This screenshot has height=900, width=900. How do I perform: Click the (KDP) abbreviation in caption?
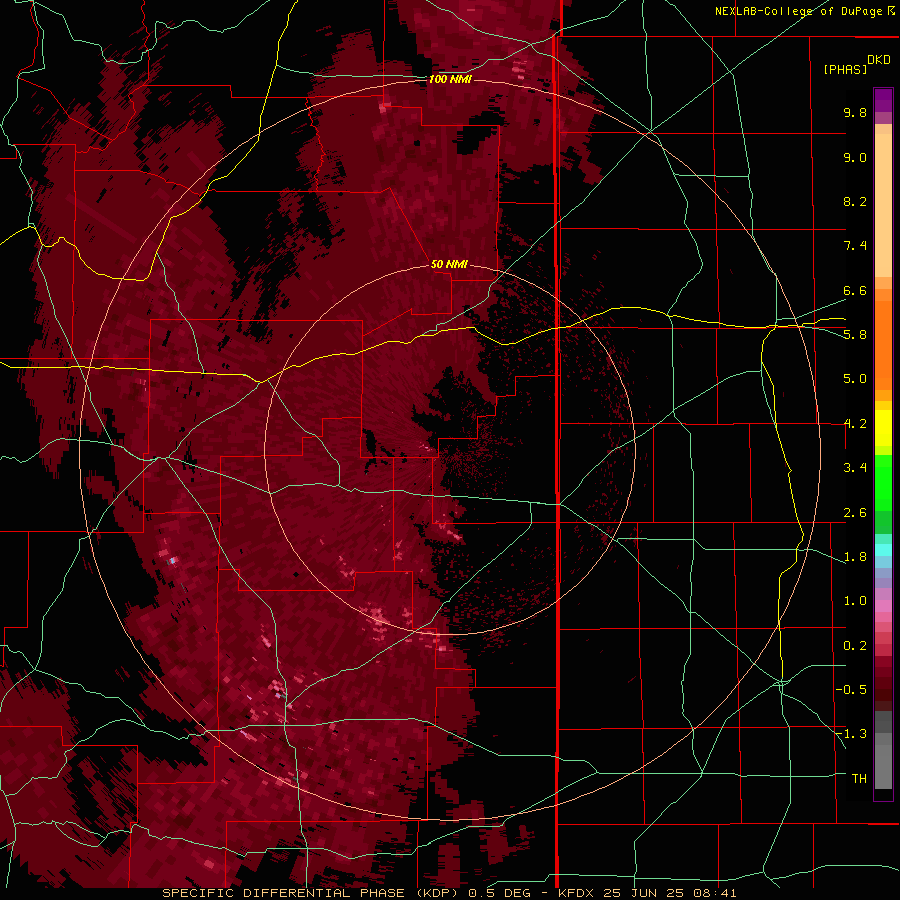click(x=435, y=893)
